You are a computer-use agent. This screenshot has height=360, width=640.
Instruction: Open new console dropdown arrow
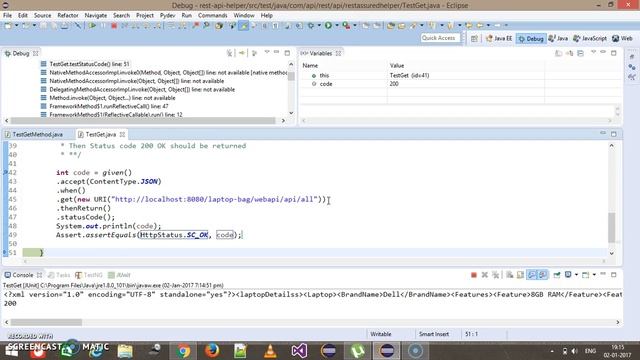tap(594, 275)
